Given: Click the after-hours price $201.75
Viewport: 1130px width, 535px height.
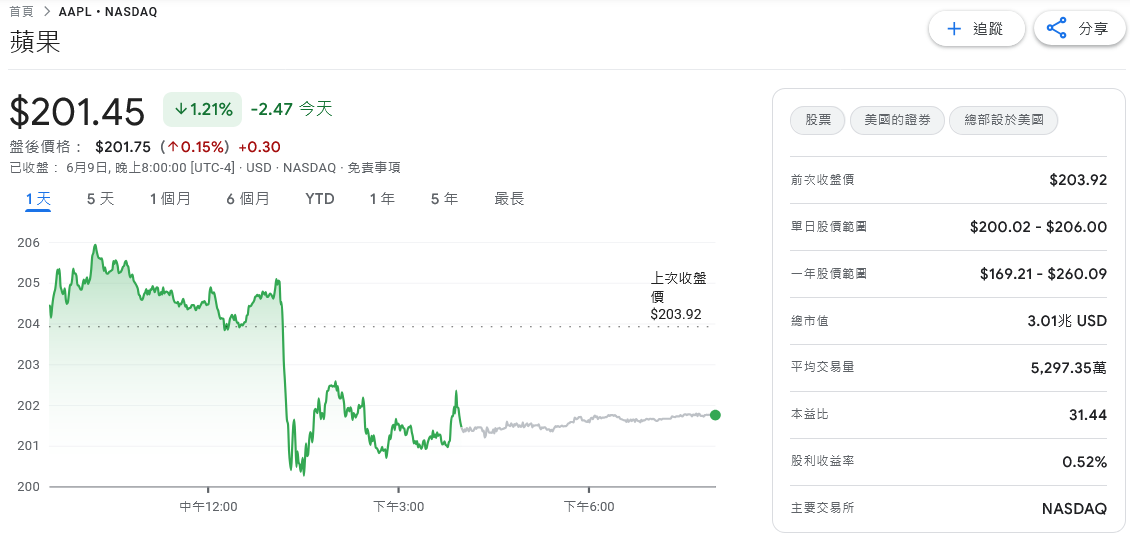Looking at the screenshot, I should pyautogui.click(x=123, y=147).
